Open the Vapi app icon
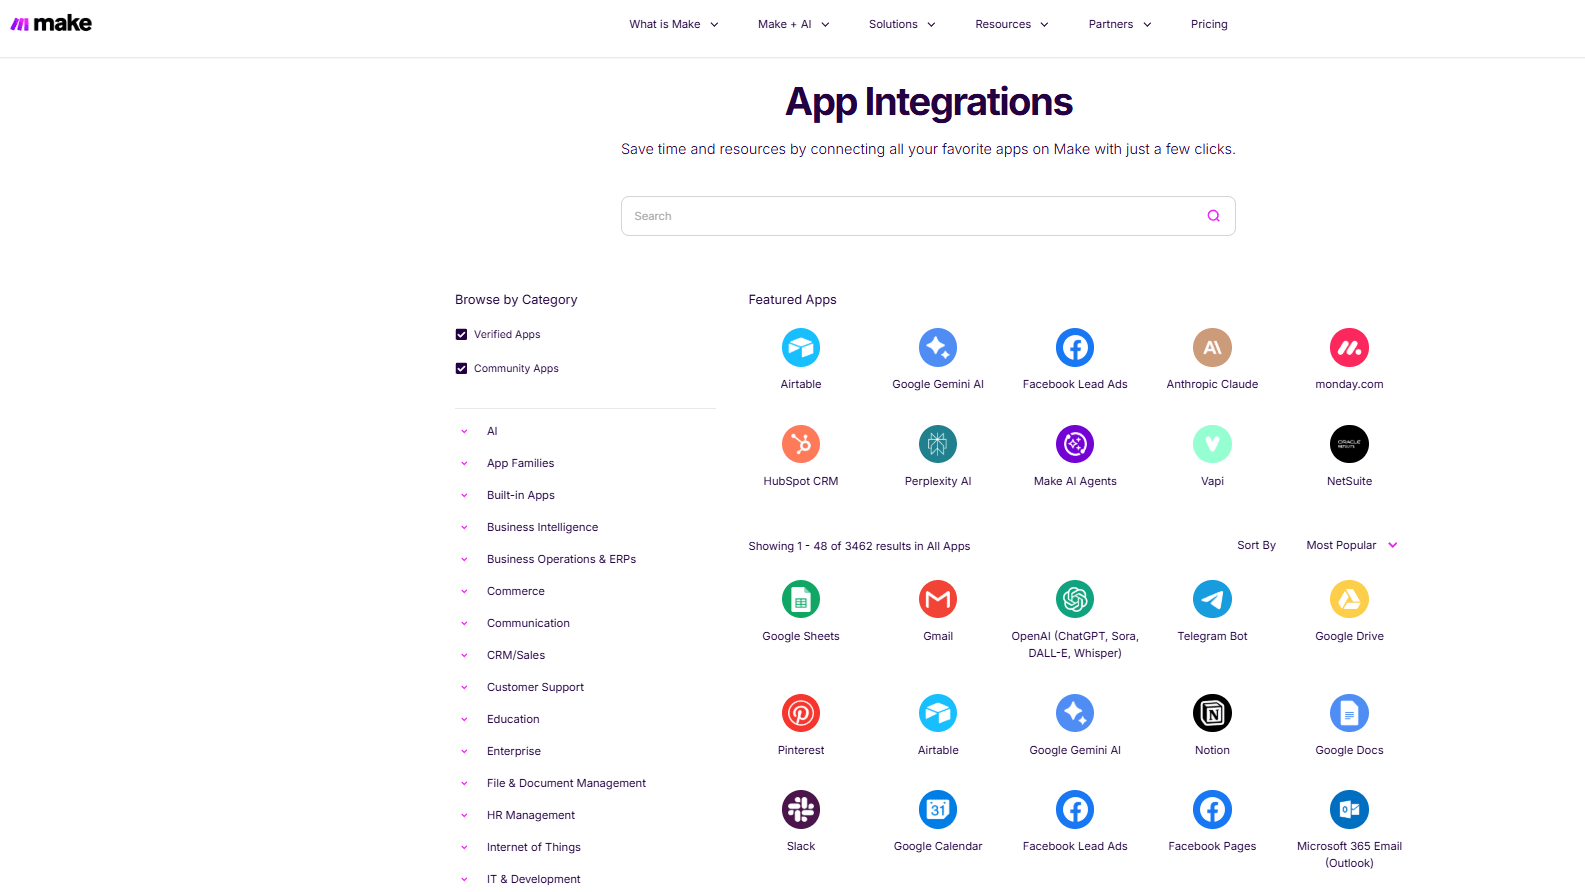This screenshot has height=892, width=1585. coord(1212,444)
